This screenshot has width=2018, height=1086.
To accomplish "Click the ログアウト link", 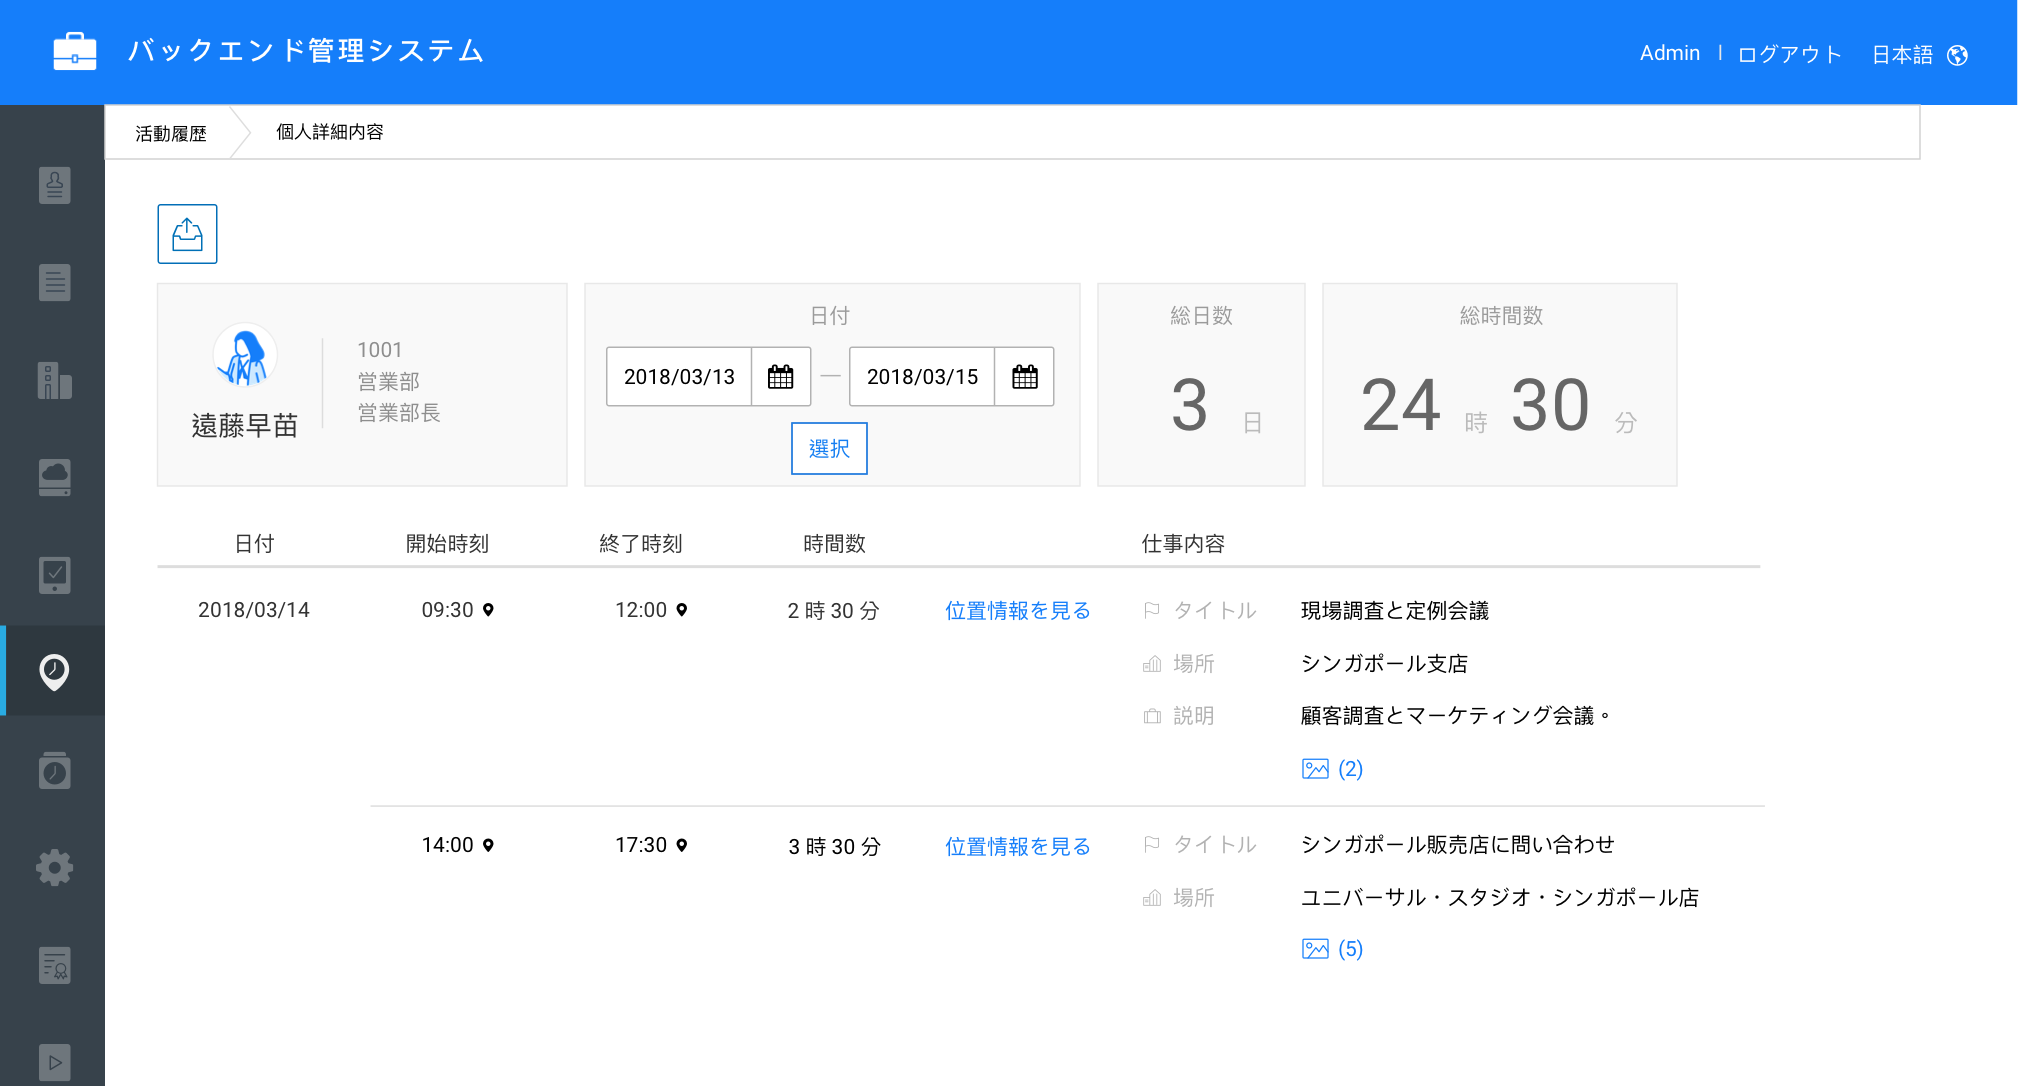I will click(1789, 55).
